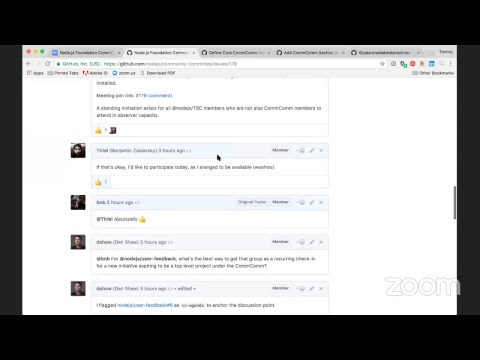Image resolution: width=480 pixels, height=360 pixels.
Task: Edit dshaw's flagged cc-agenda comment
Action: pos(312,288)
